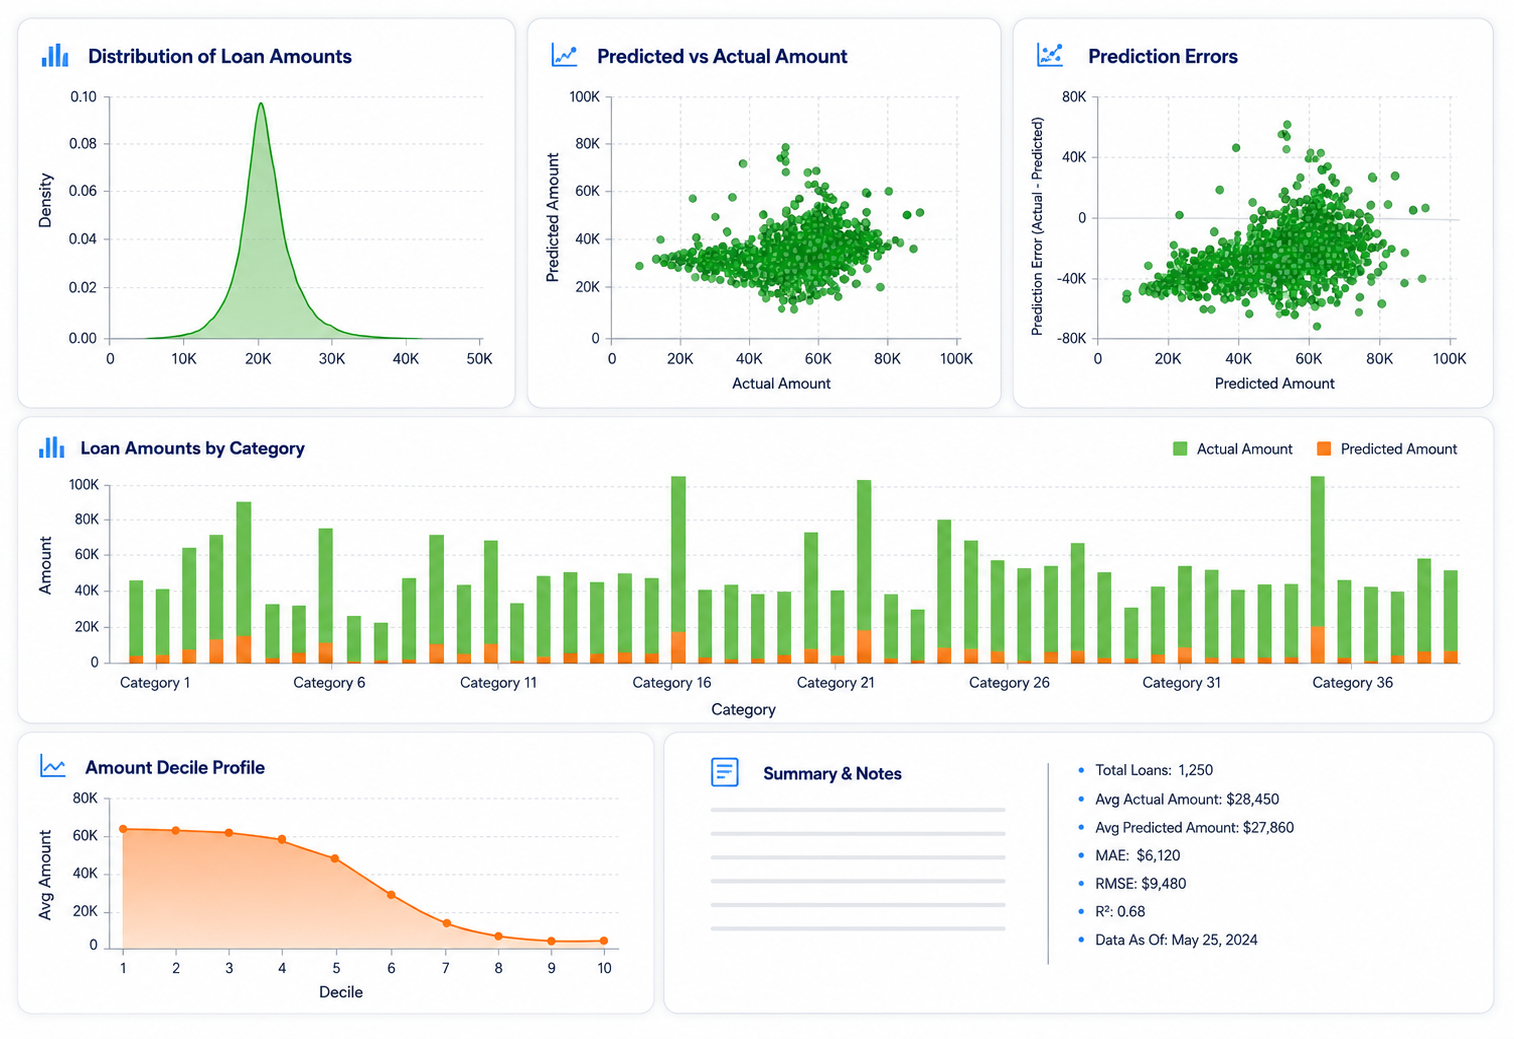Click the Actual Amount legend label
The image size is (1514, 1039).
(1245, 449)
